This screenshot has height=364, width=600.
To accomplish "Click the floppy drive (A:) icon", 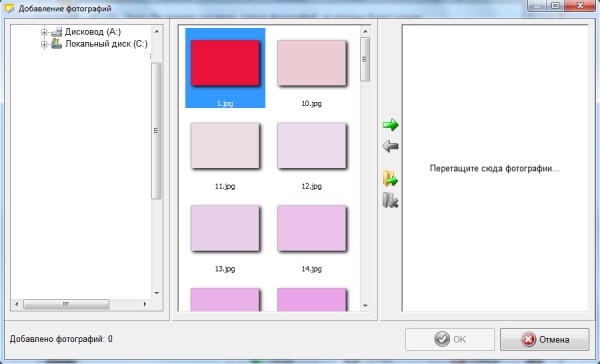I will tap(56, 32).
